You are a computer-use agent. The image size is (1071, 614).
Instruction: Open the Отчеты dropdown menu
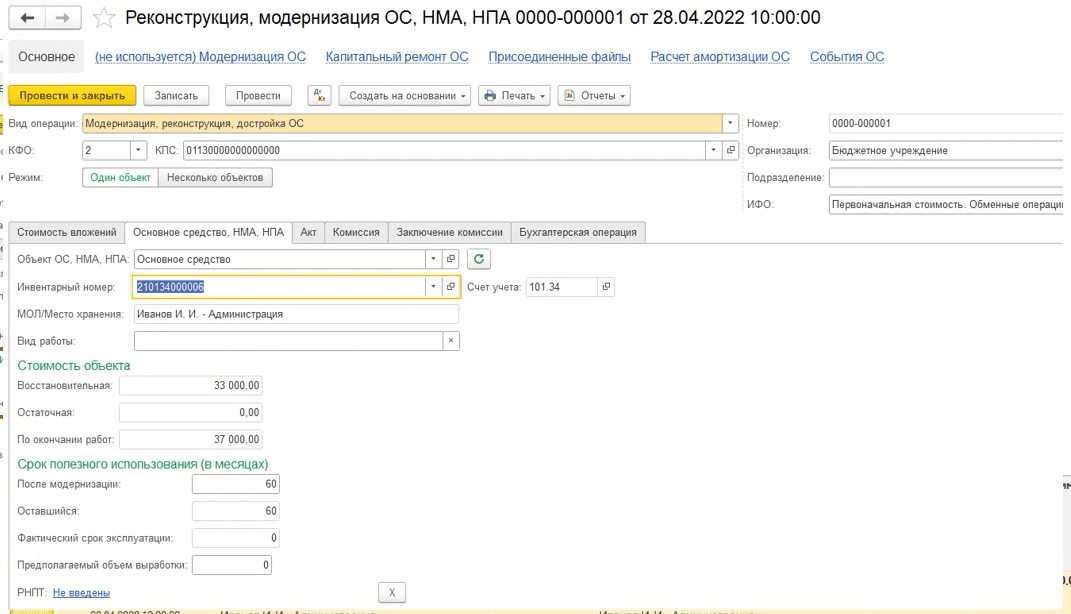pos(594,96)
